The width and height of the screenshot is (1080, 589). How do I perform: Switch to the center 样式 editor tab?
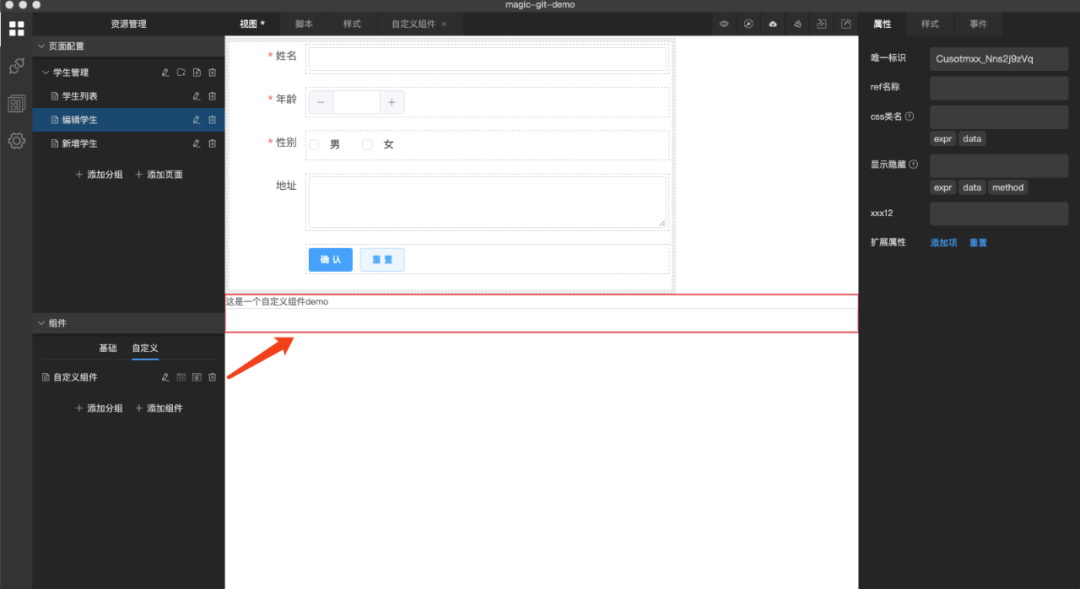352,24
